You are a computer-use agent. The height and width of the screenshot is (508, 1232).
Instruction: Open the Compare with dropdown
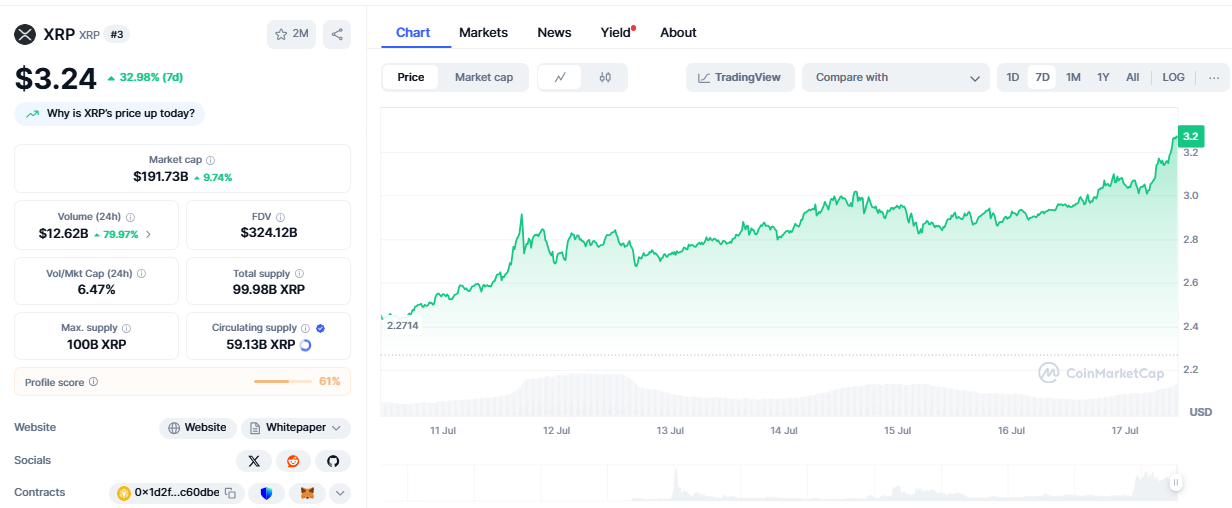click(896, 77)
